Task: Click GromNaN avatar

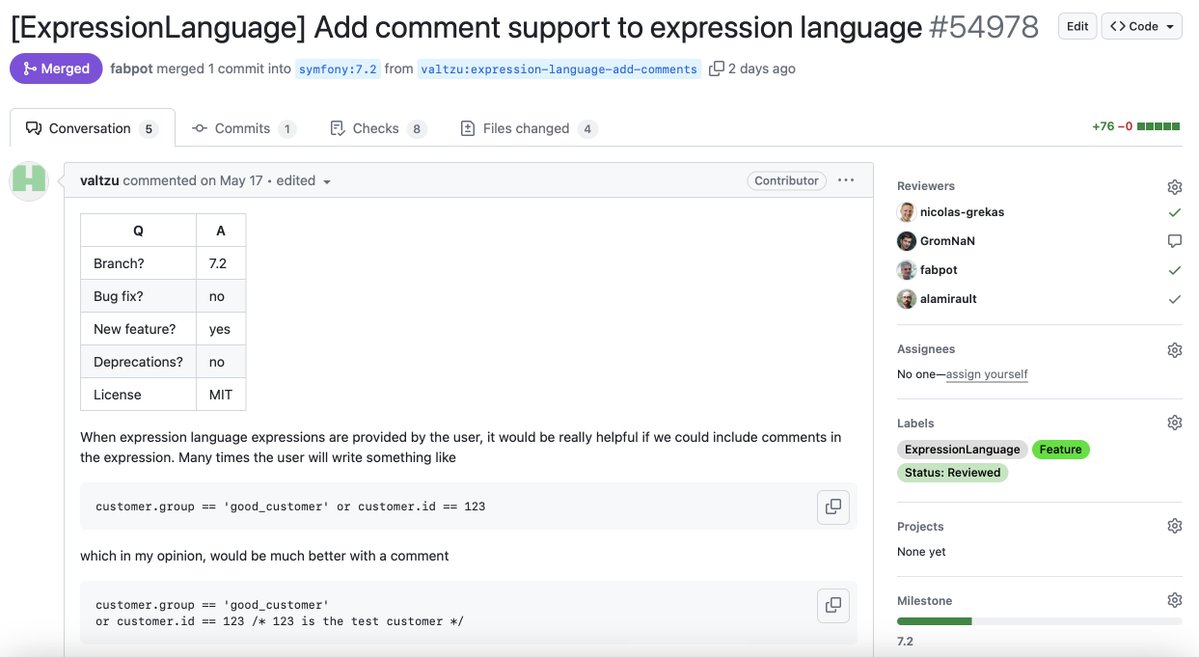Action: point(906,241)
